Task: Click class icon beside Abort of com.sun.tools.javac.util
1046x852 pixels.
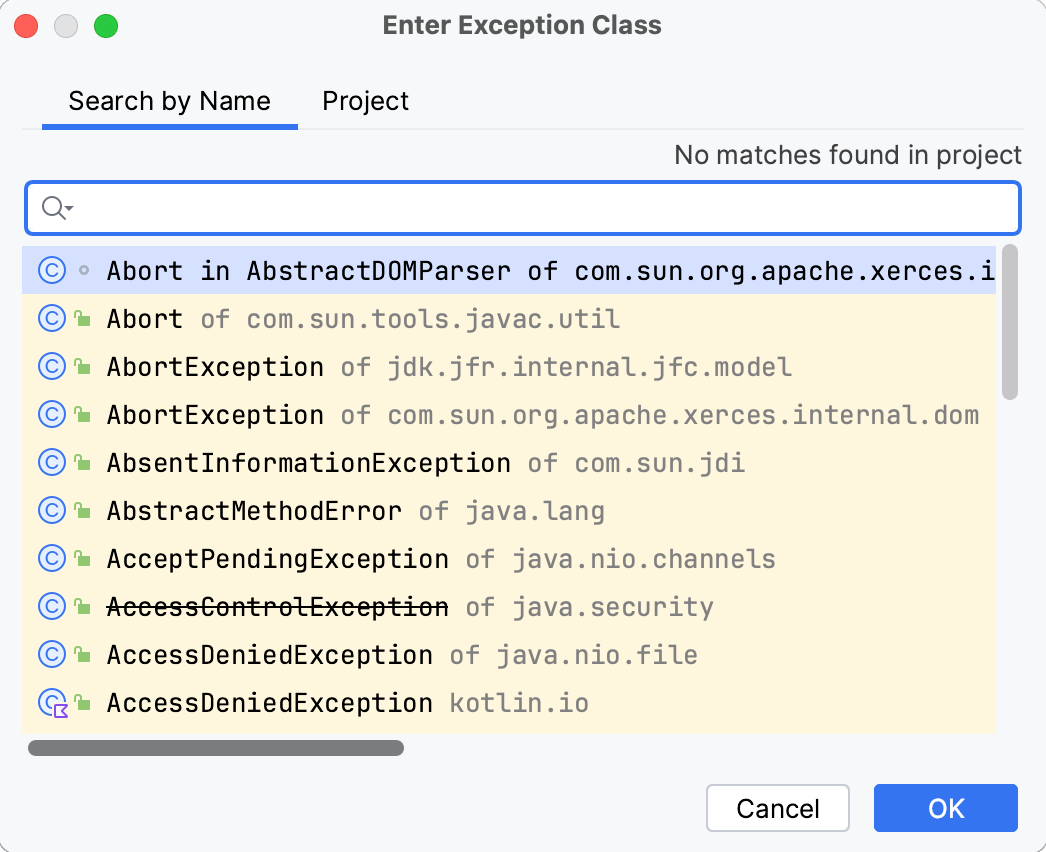Action: click(x=52, y=318)
